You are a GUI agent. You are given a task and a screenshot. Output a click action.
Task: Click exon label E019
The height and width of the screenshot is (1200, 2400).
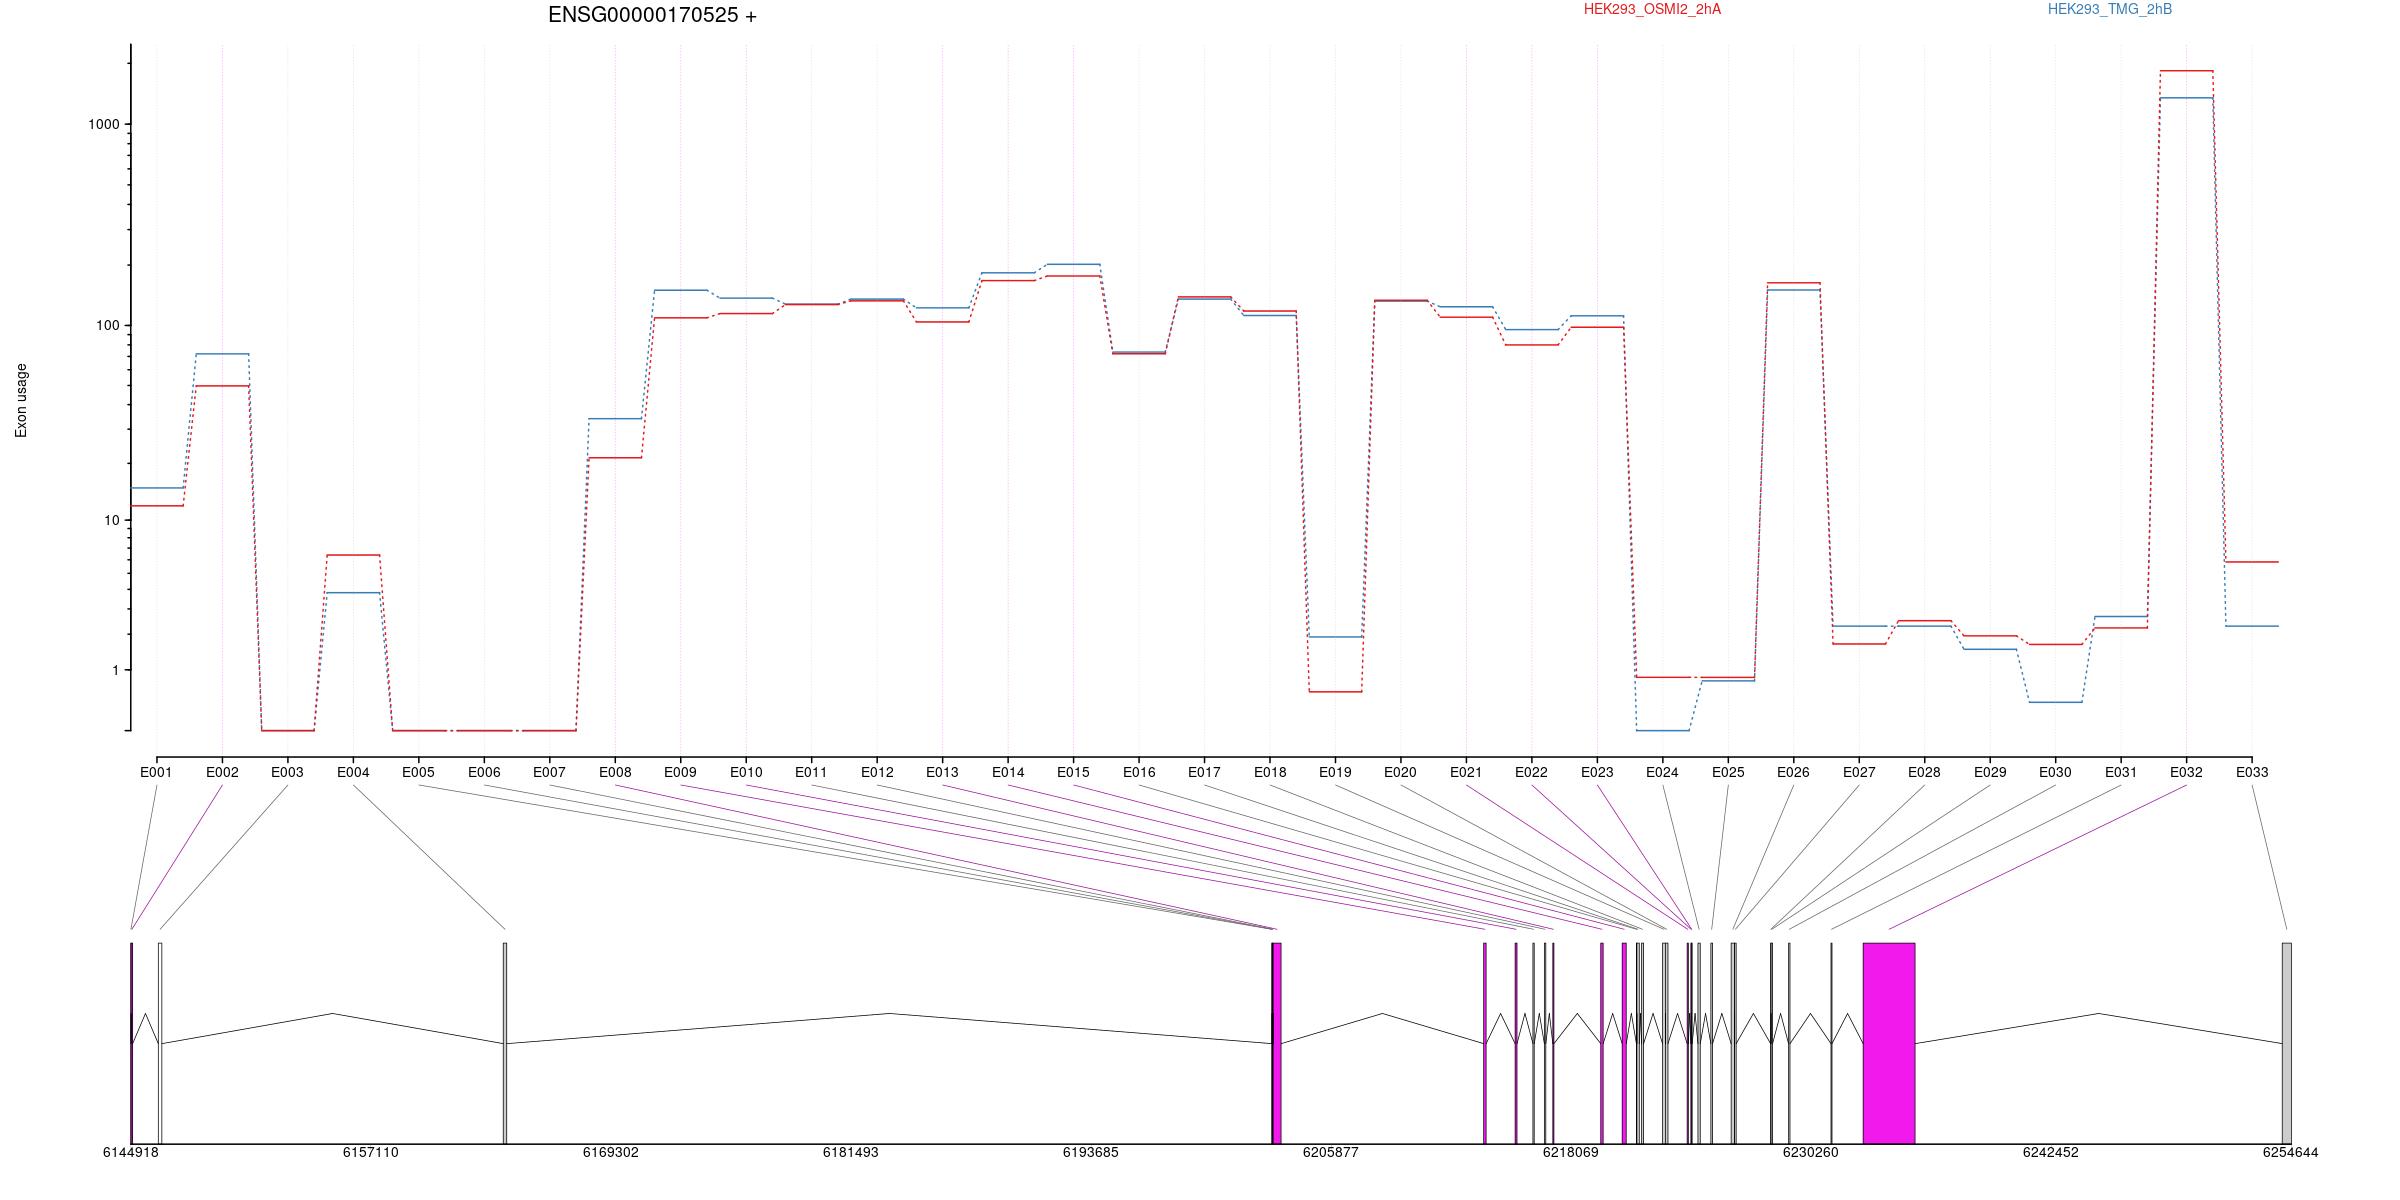click(x=1335, y=772)
